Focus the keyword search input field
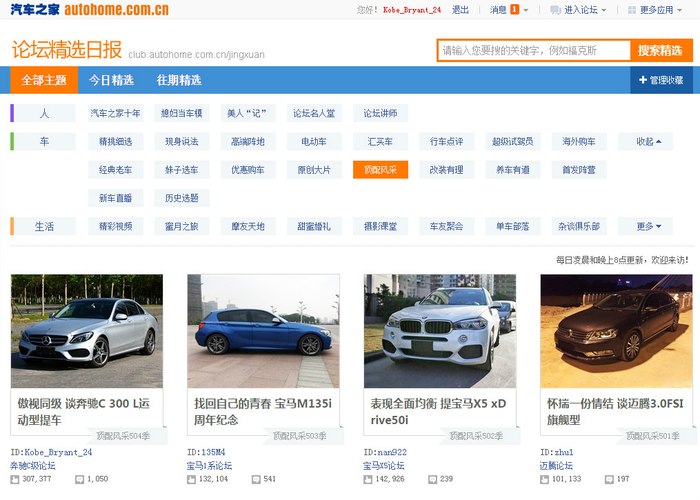The height and width of the screenshot is (500, 700). (534, 50)
